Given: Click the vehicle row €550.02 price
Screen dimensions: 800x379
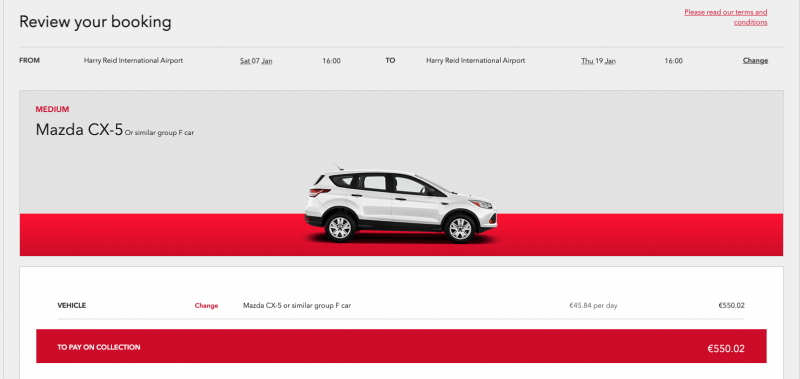Looking at the screenshot, I should (x=732, y=306).
